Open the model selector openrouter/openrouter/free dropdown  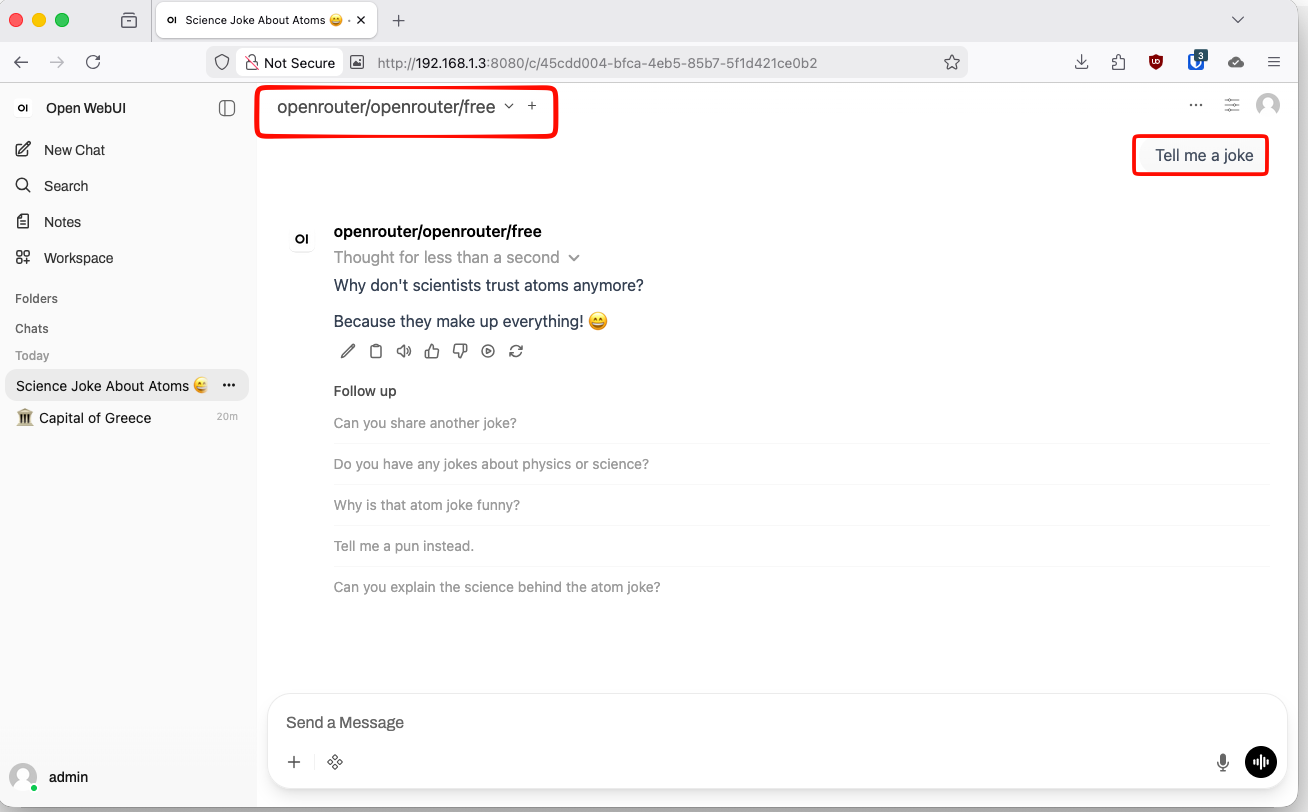[395, 107]
